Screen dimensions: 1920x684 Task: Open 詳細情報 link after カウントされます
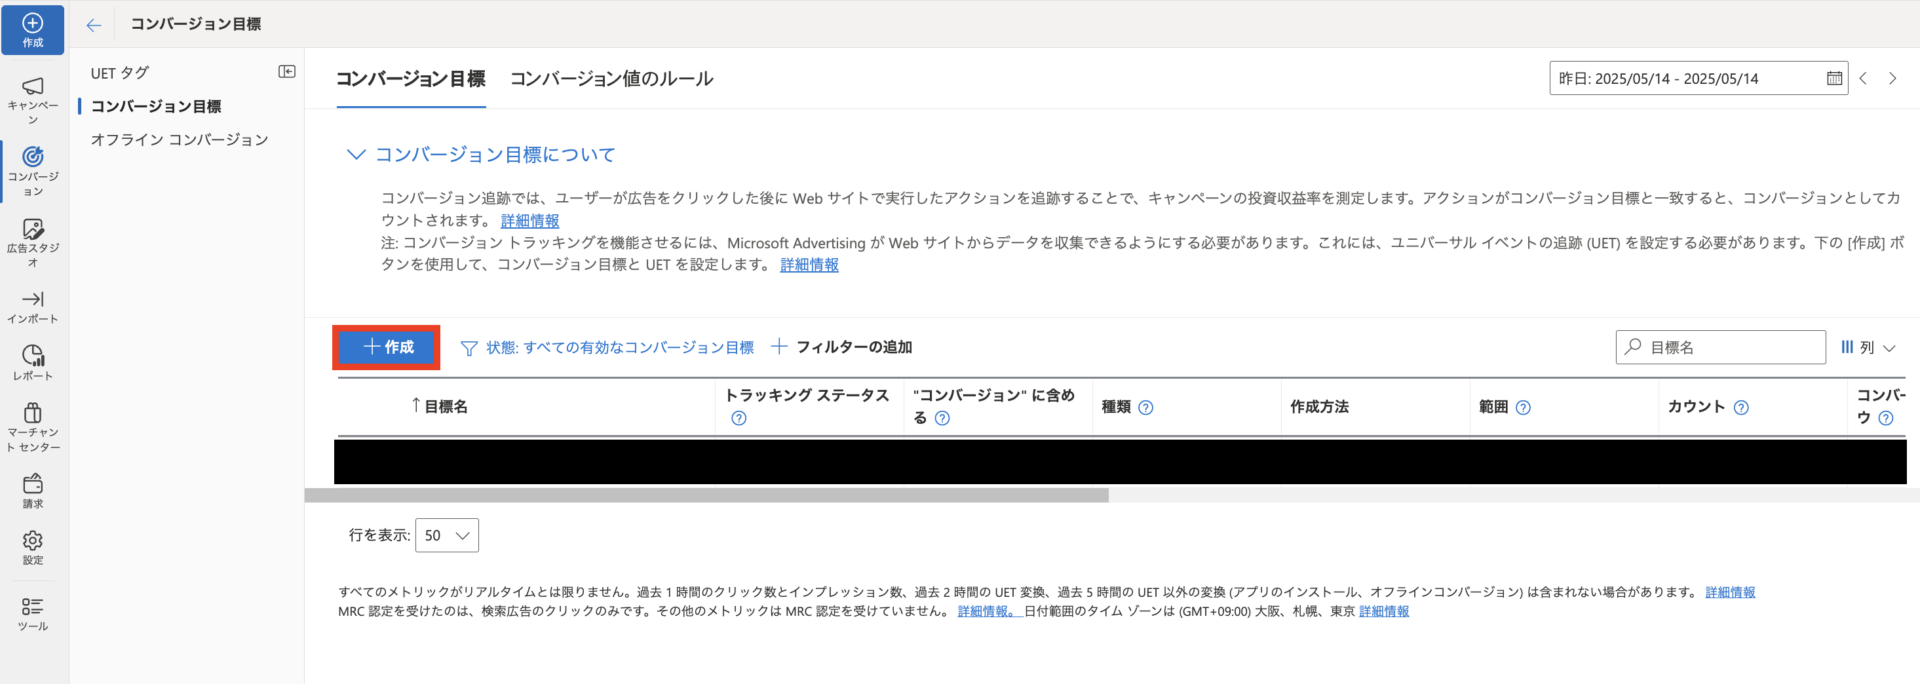point(530,221)
